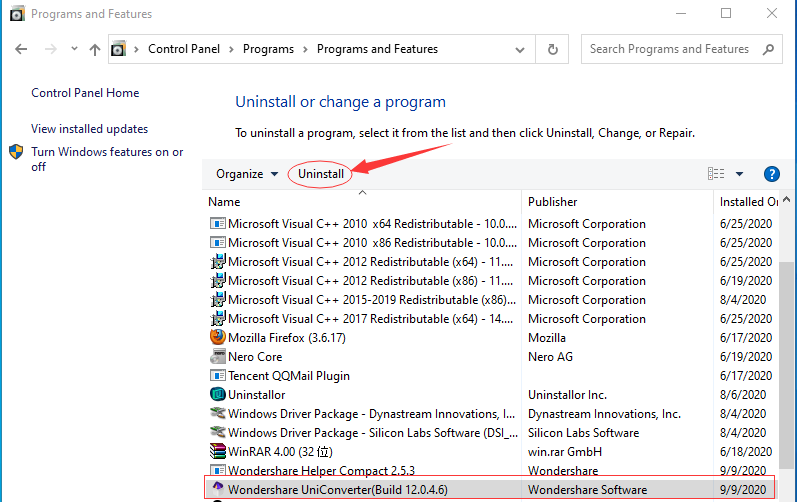
Task: Expand chevron after Control Panel breadcrumb
Action: tap(231, 49)
